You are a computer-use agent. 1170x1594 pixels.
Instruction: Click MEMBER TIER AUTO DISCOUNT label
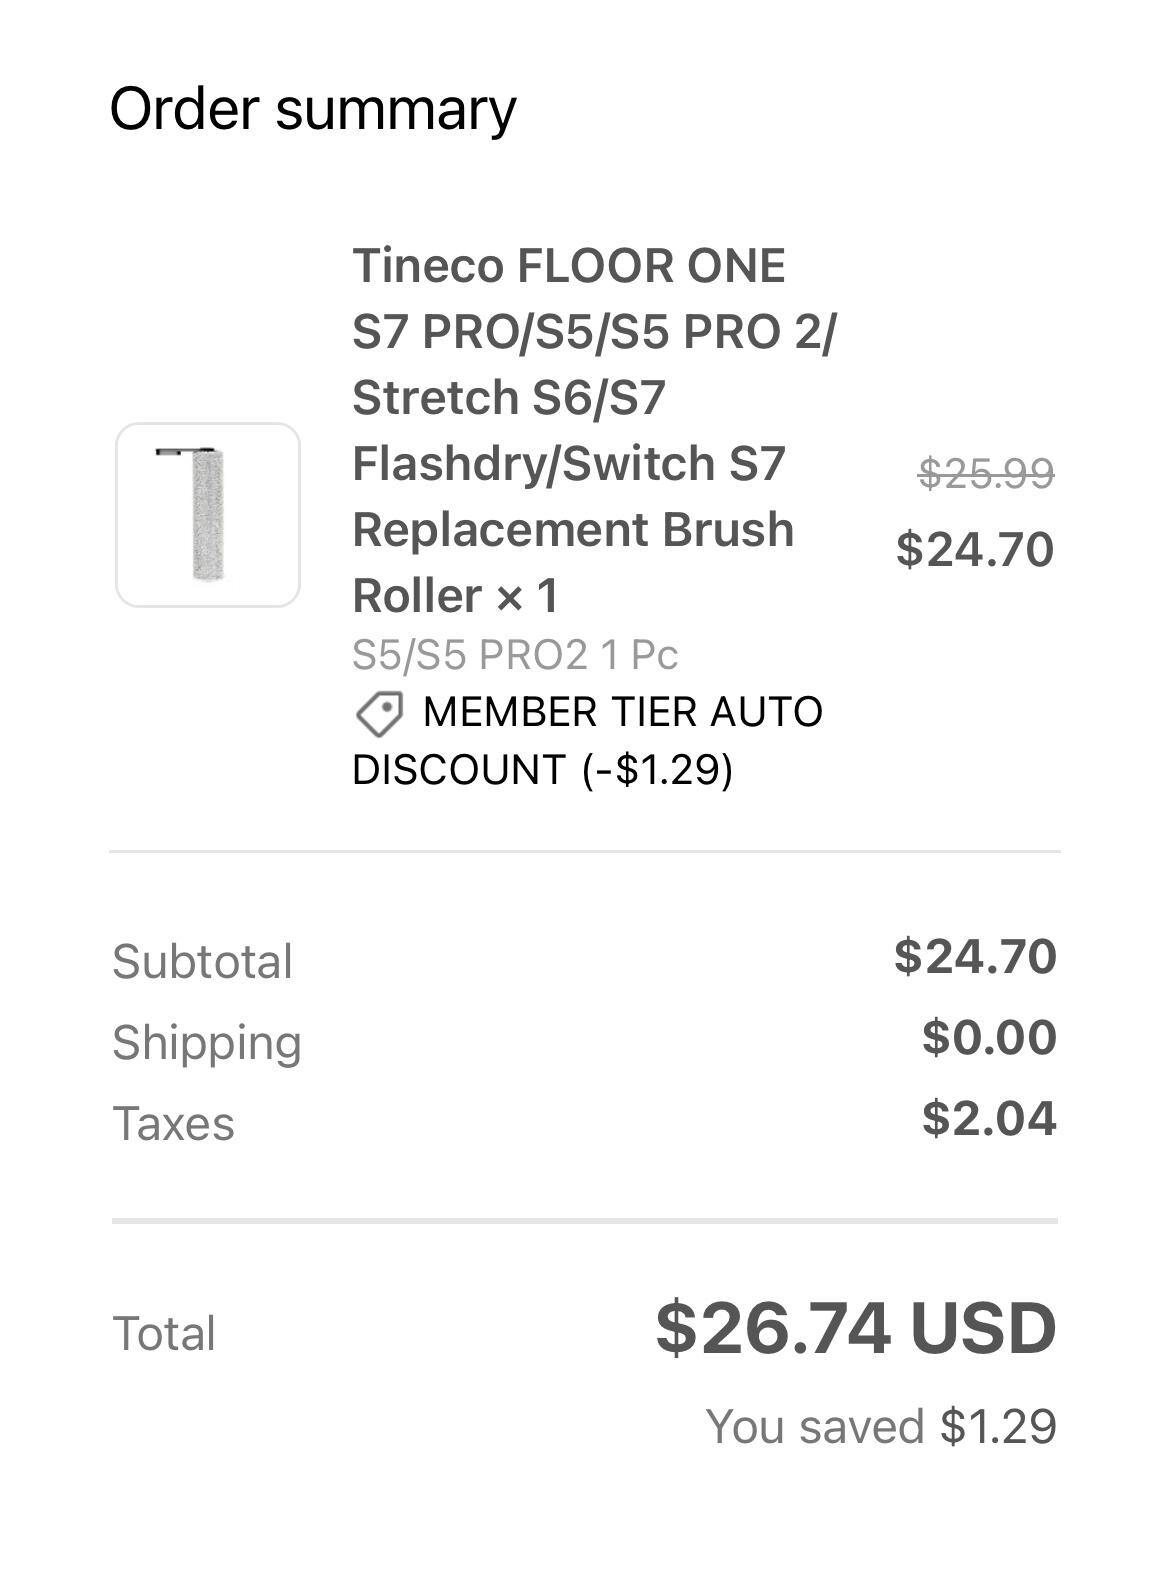(x=587, y=741)
